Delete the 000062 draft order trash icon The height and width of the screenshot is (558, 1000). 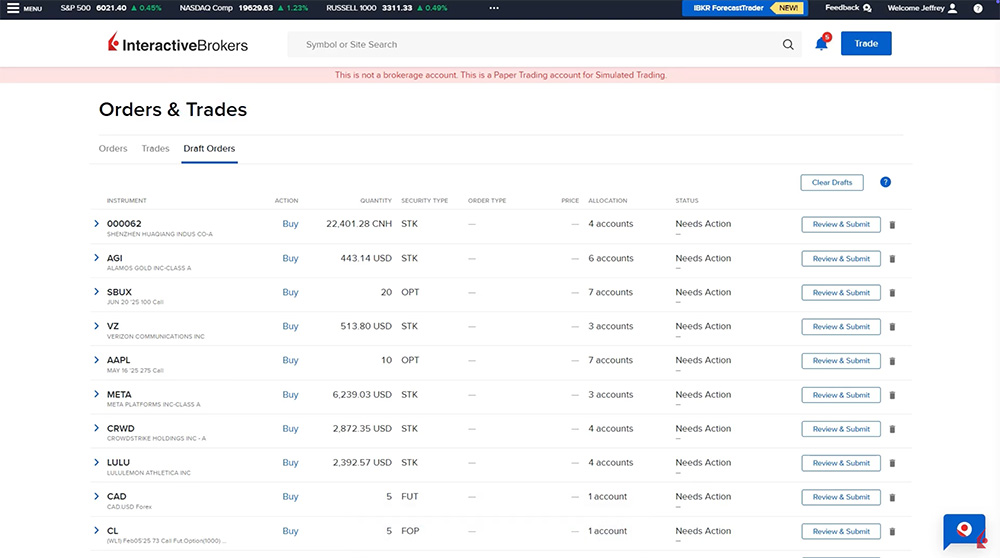tap(892, 225)
